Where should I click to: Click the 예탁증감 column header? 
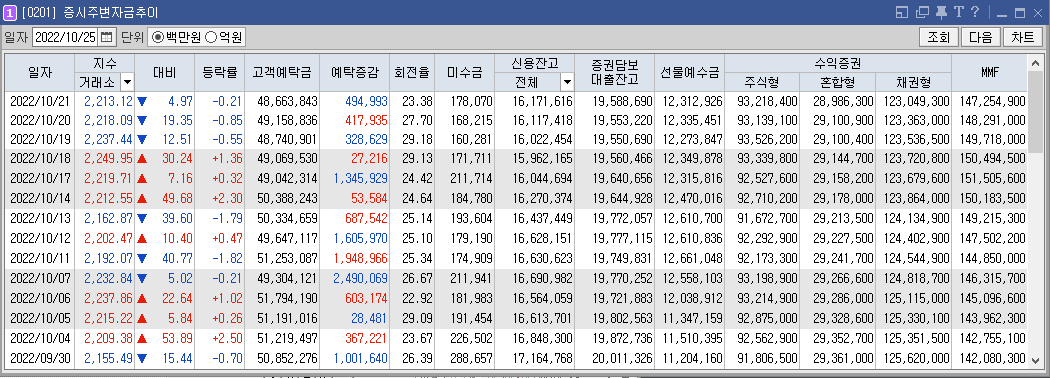[355, 73]
